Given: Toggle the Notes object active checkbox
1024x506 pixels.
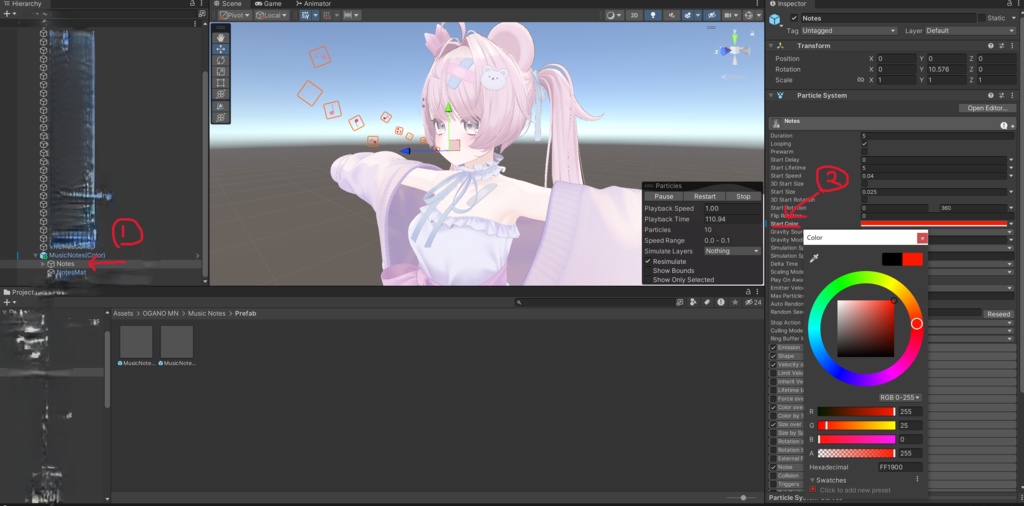Looking at the screenshot, I should pos(794,18).
